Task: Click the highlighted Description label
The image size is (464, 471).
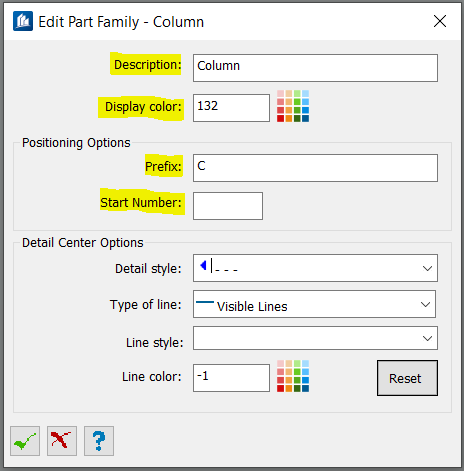Action: (147, 64)
